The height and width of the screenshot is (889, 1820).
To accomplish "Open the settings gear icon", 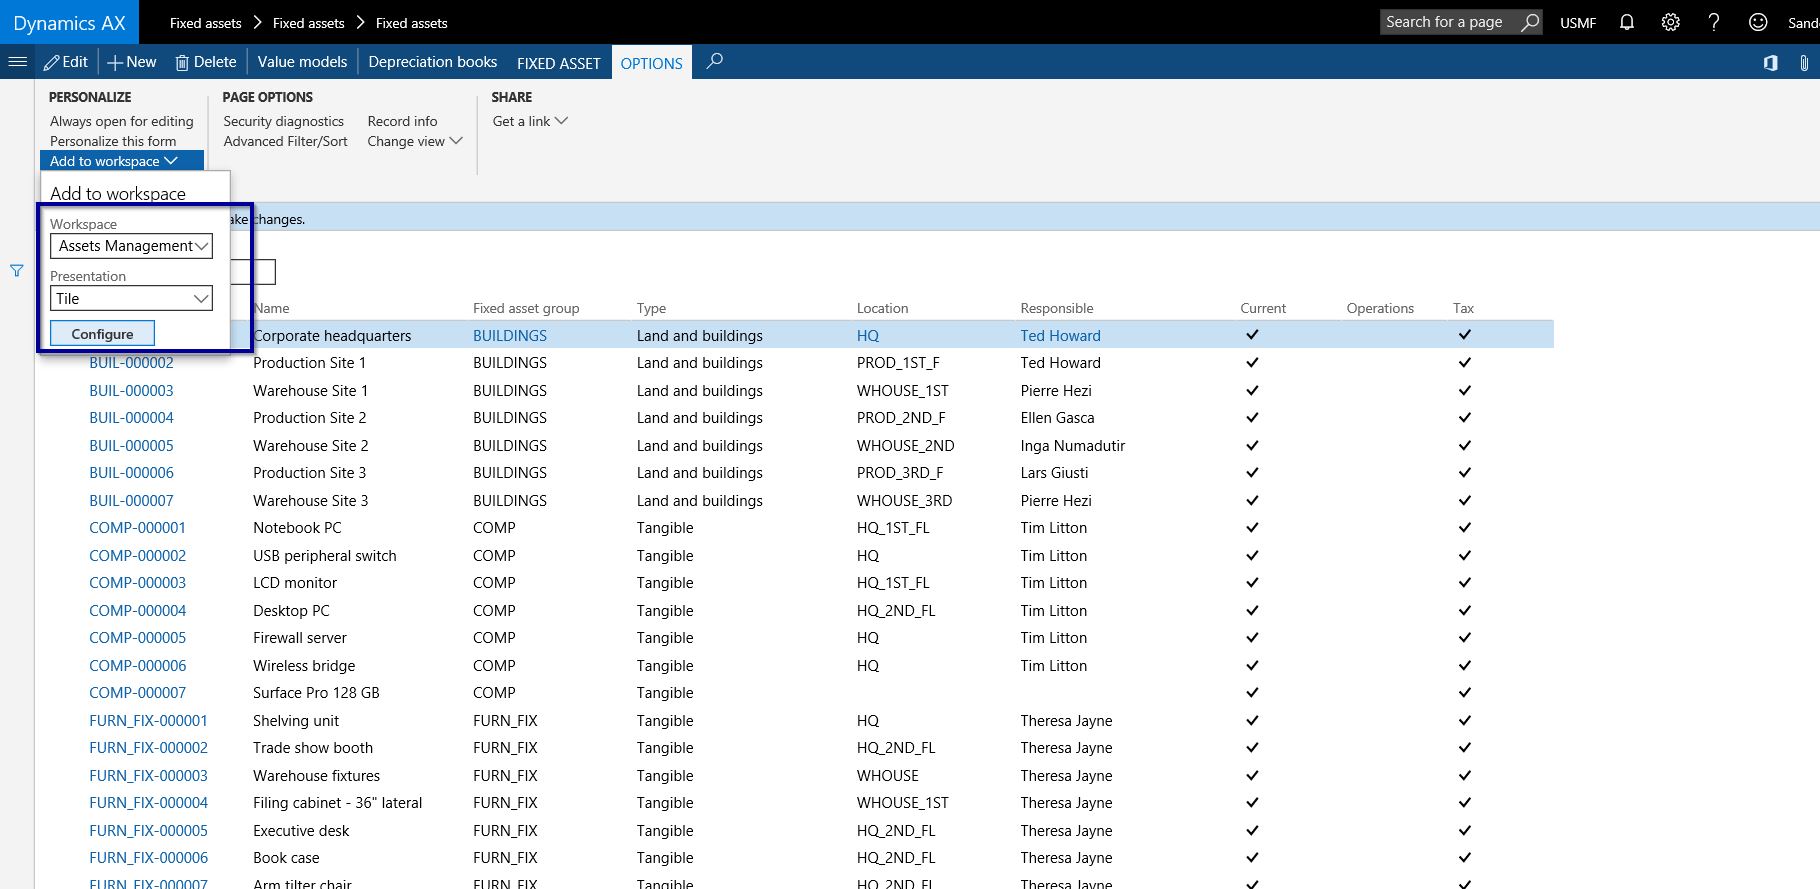I will coord(1670,22).
